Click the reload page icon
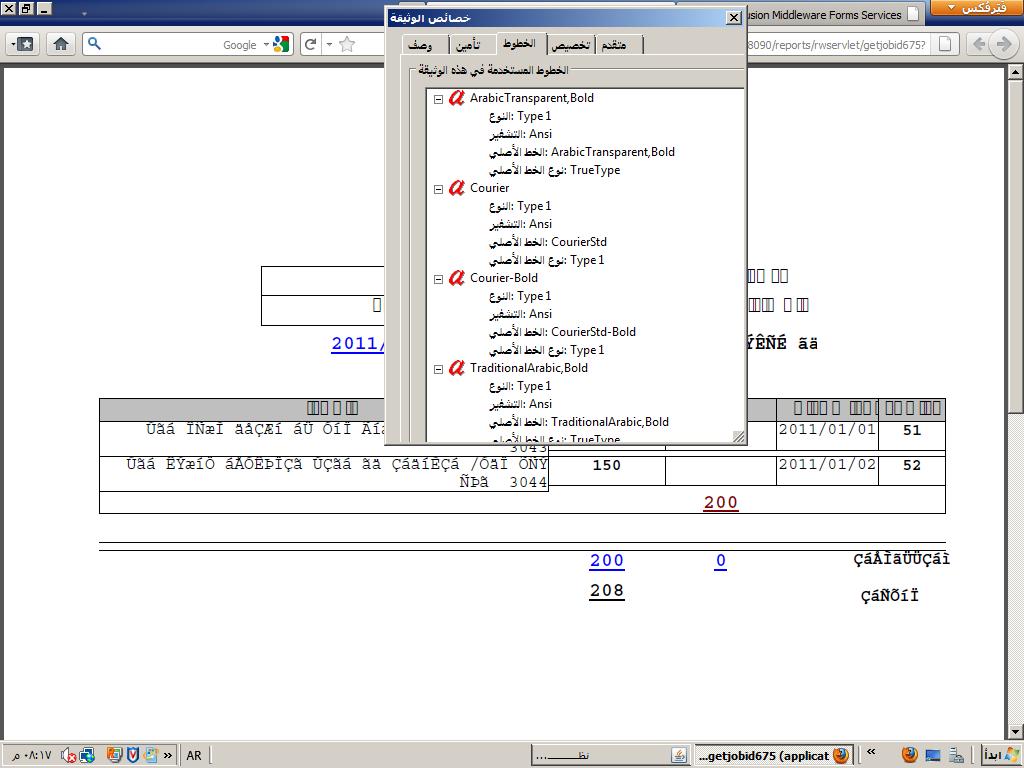 pyautogui.click(x=311, y=44)
